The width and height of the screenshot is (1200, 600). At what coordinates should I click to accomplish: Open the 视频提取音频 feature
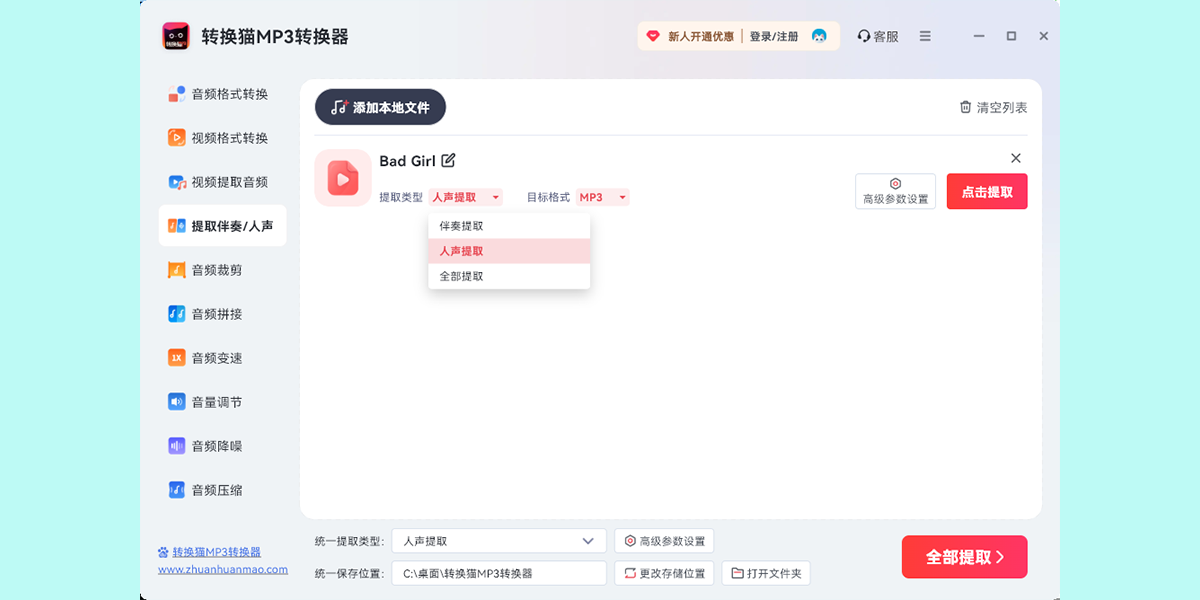point(219,182)
